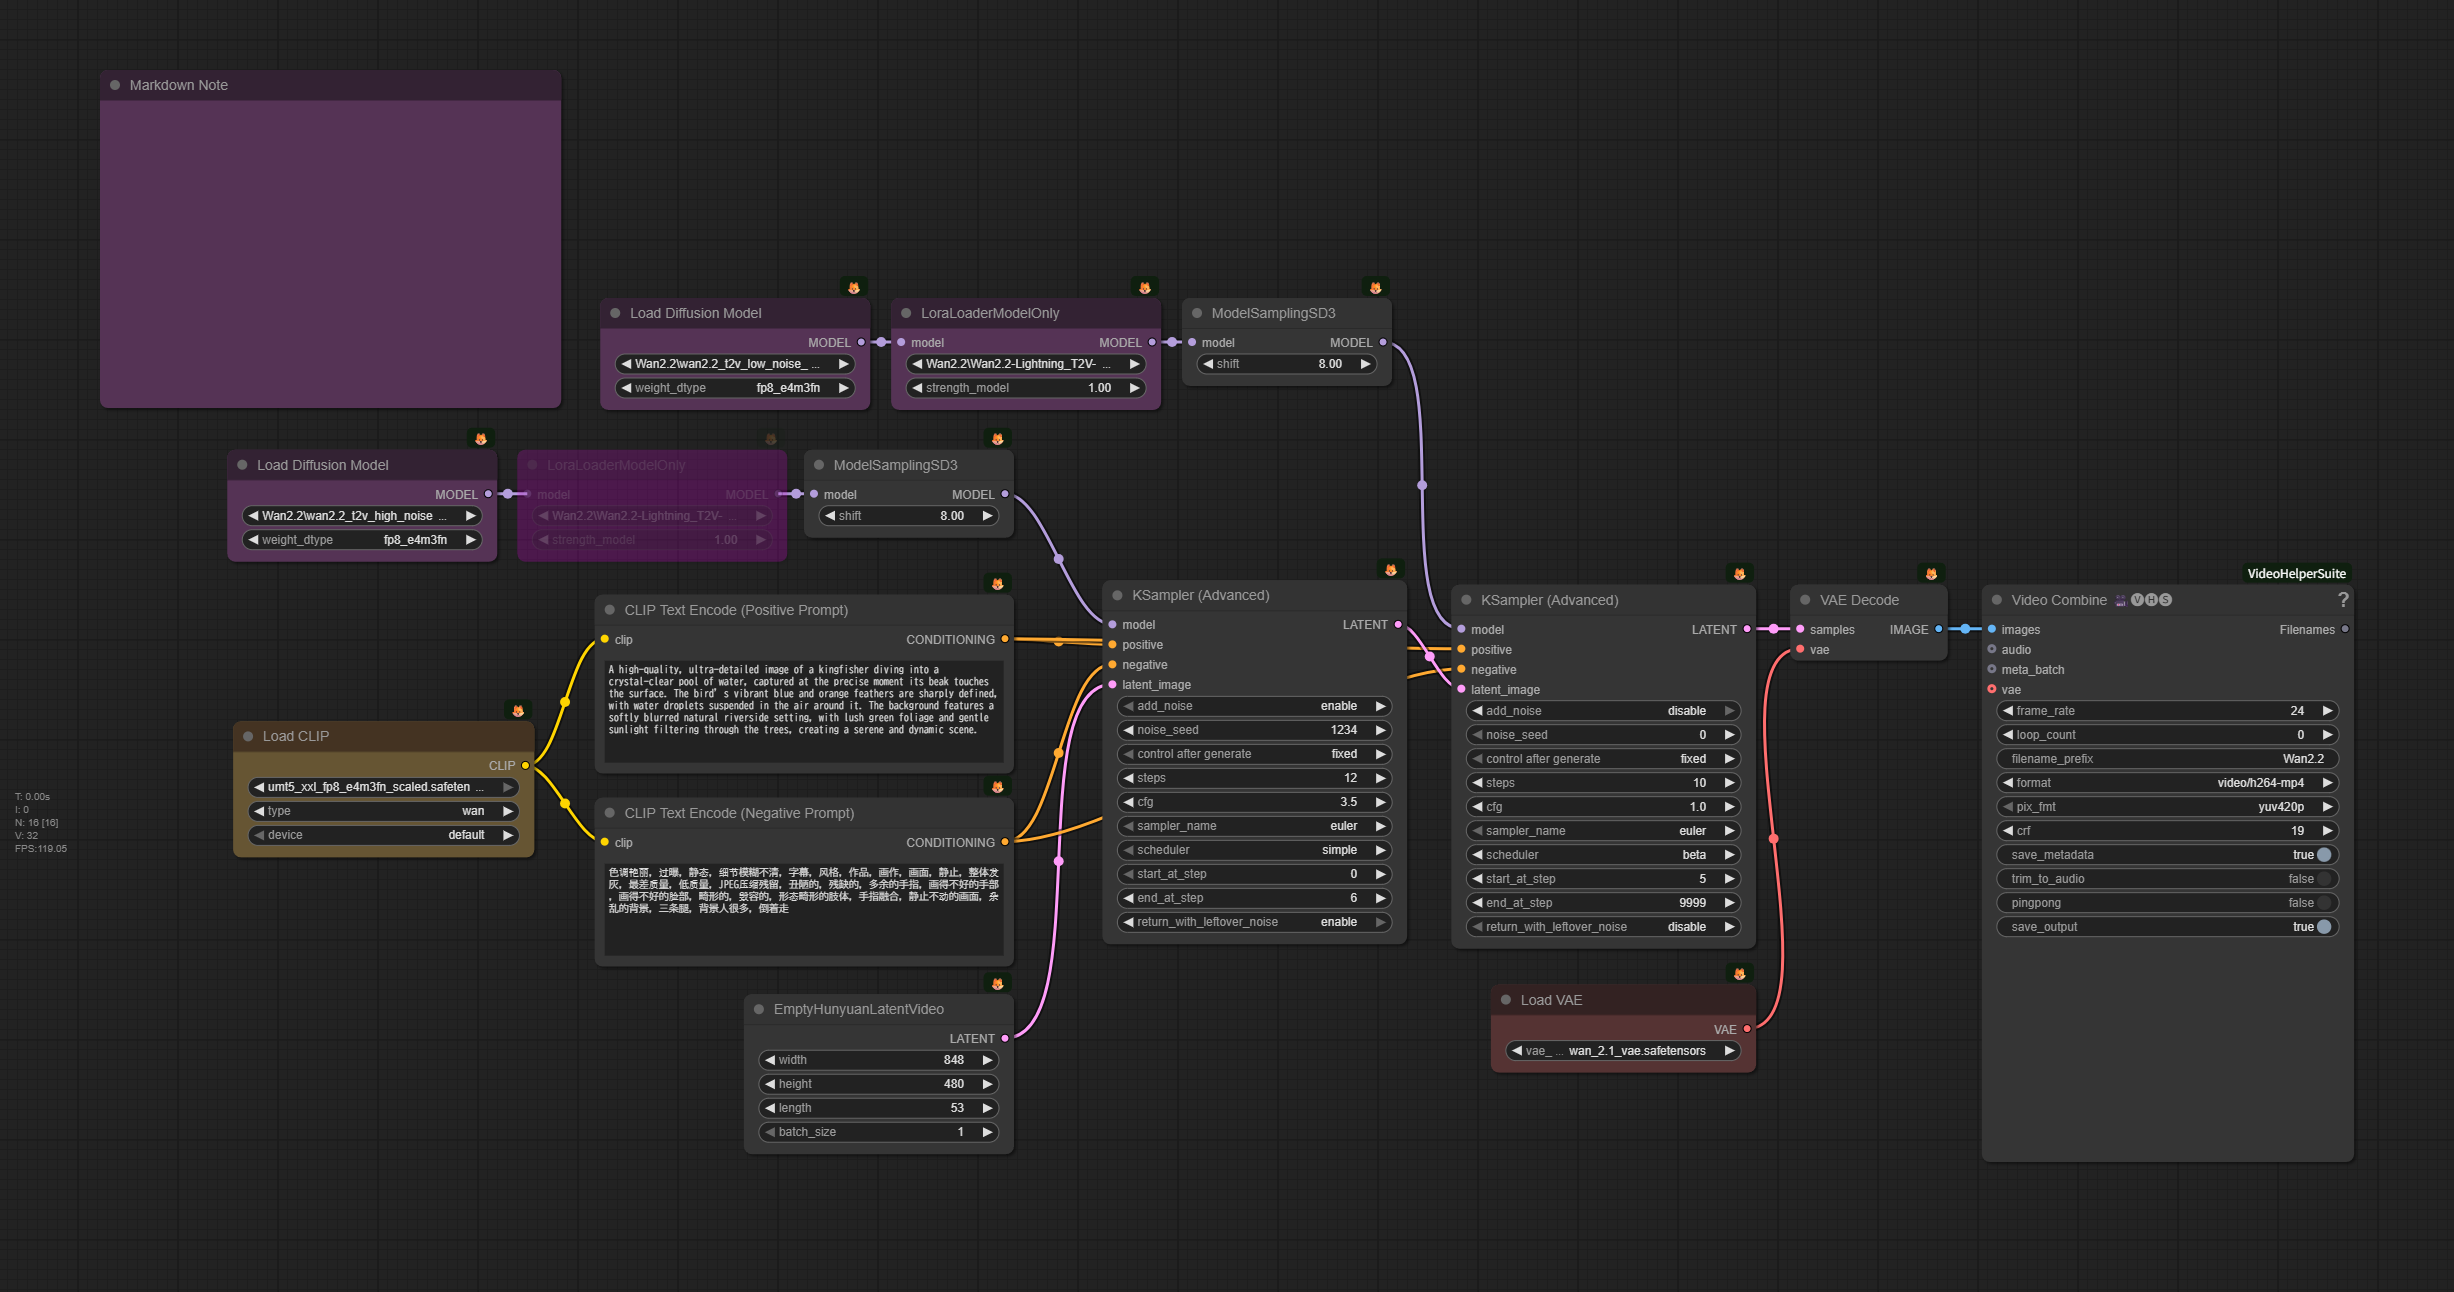Screen dimensions: 2454x1292
Task: Open scheduler beta dropdown in second KSampler
Action: click(1602, 855)
